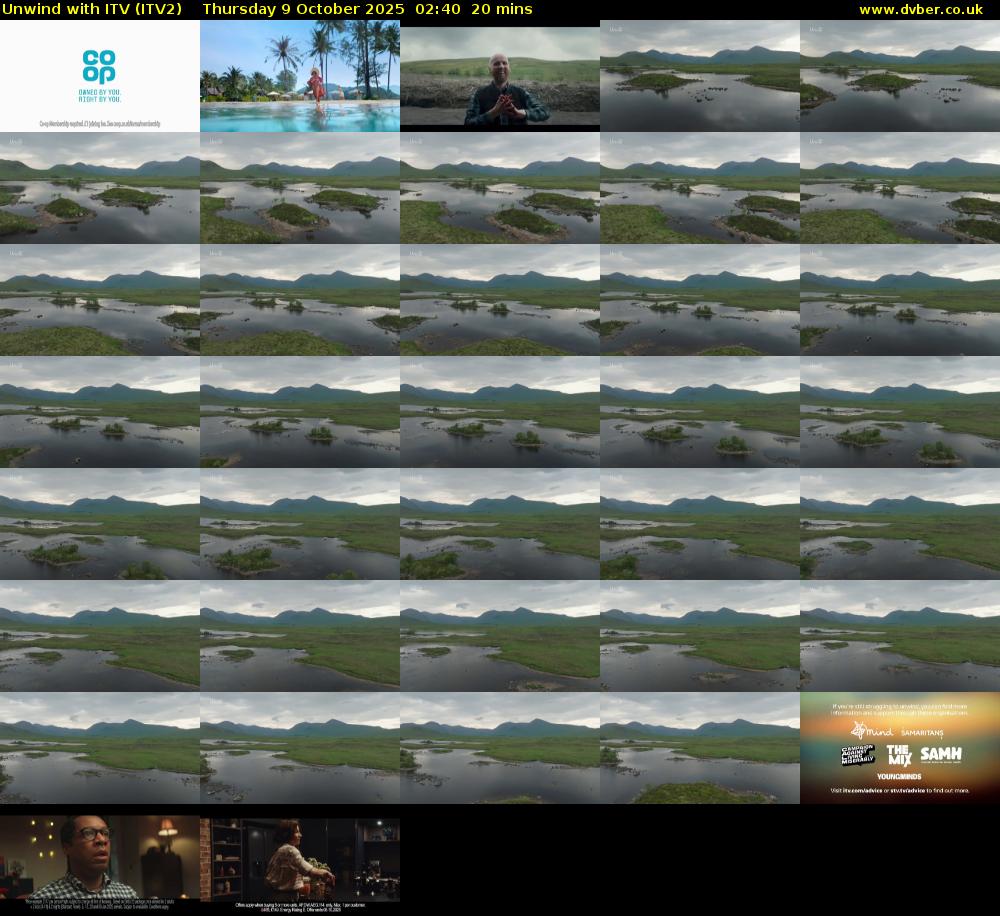
Task: Click the Campaign Against Living Miserably logo
Action: (x=858, y=755)
